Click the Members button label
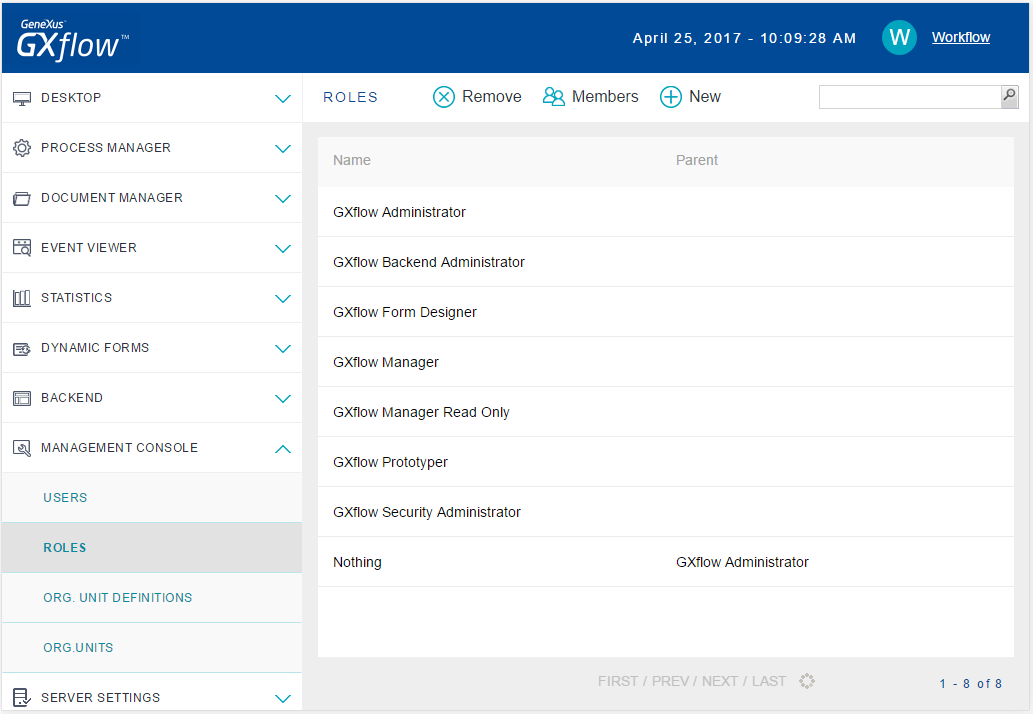This screenshot has width=1033, height=714. tap(605, 97)
